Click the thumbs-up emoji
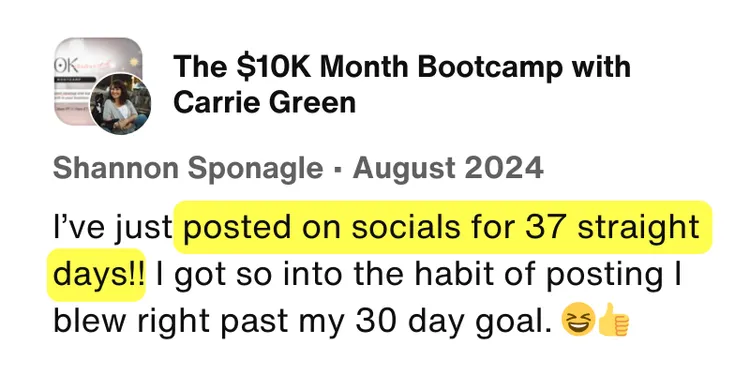750x375 pixels. (x=613, y=319)
